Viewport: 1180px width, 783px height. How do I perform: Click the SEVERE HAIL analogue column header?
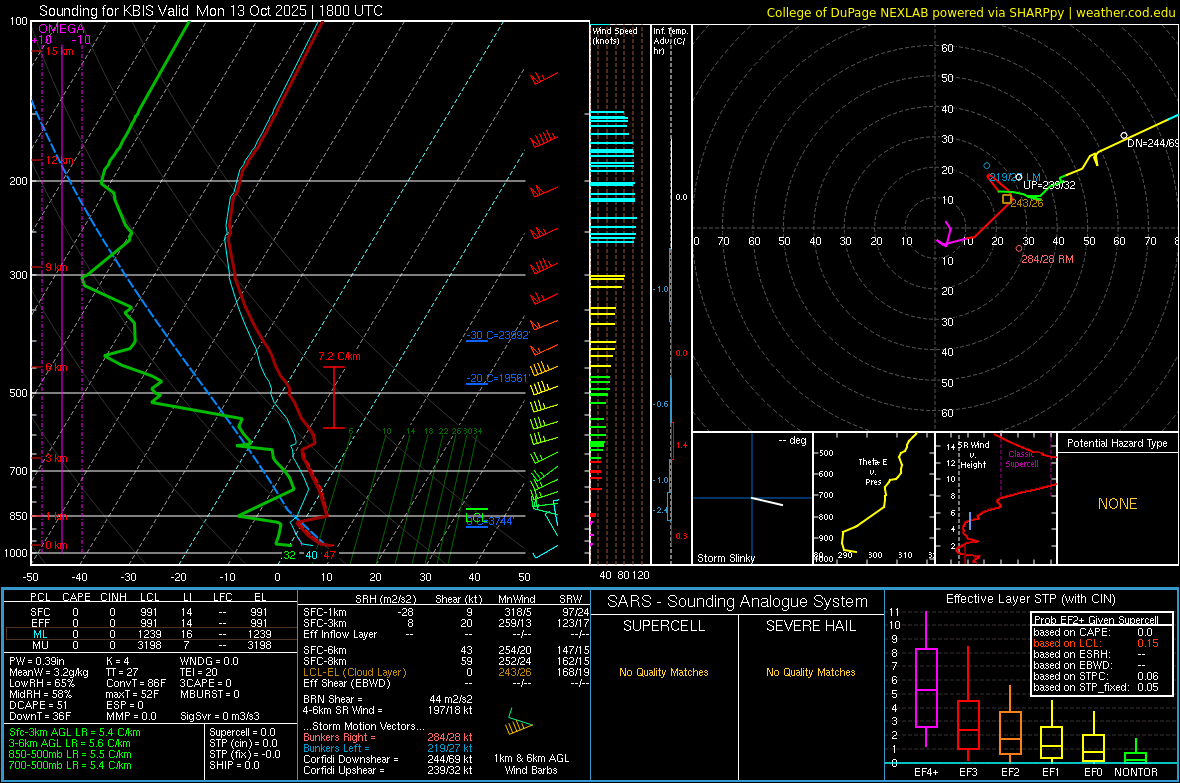pyautogui.click(x=810, y=626)
